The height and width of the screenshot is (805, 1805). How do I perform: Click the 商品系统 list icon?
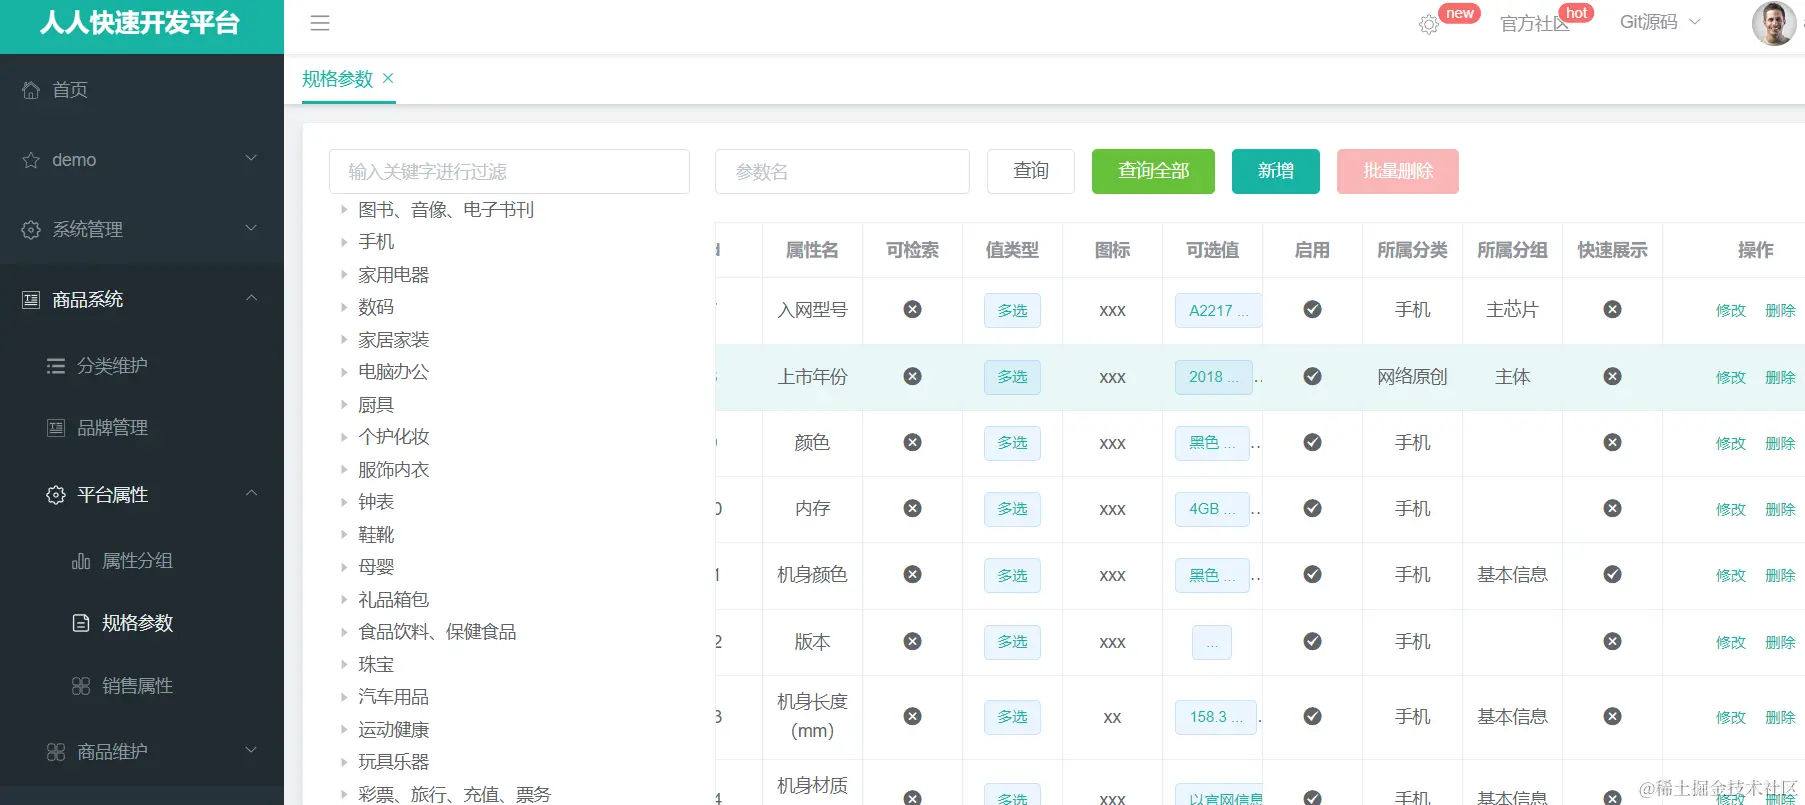[x=31, y=299]
